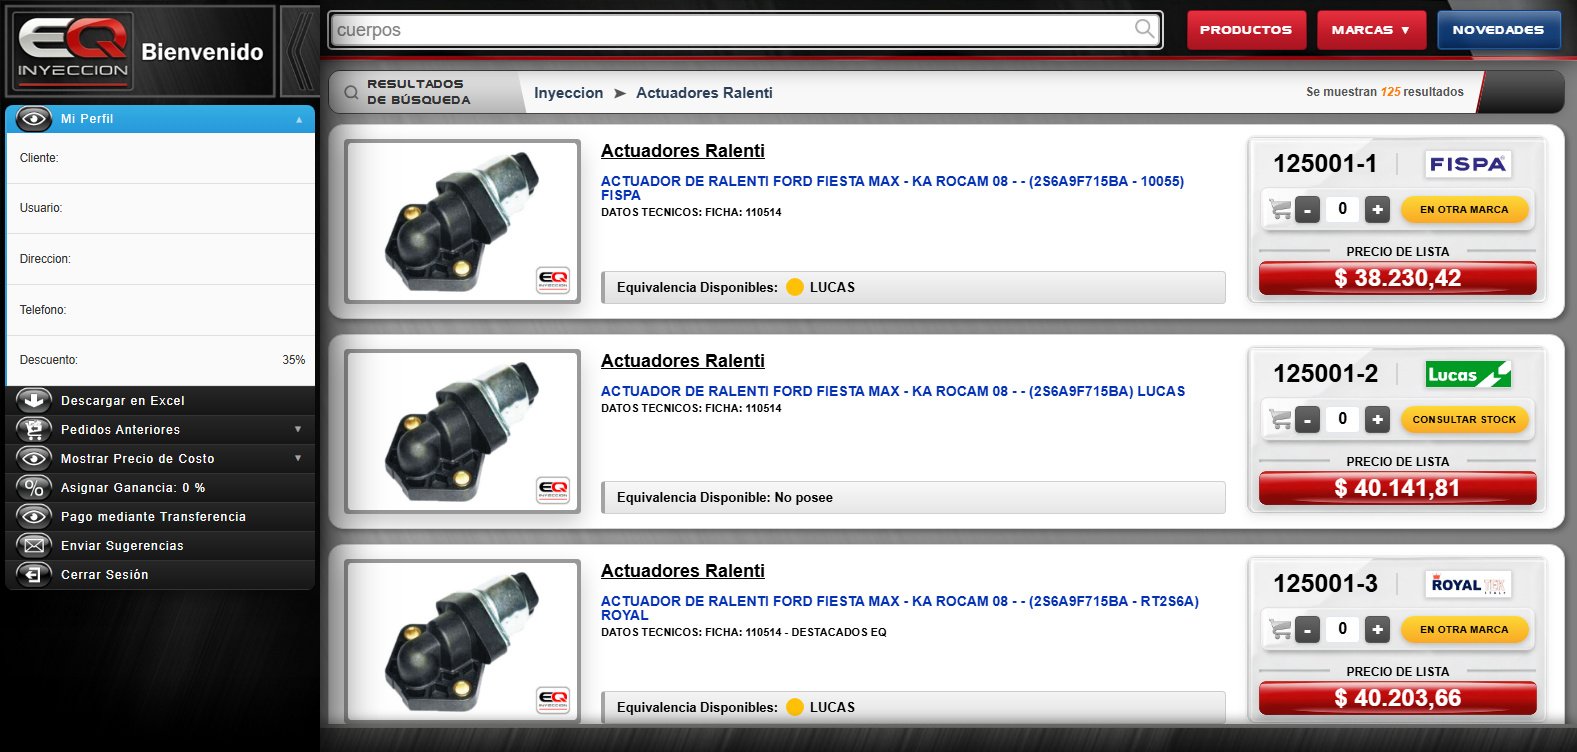
Task: Expand Pedidos Anteriores arrow
Action: [298, 429]
